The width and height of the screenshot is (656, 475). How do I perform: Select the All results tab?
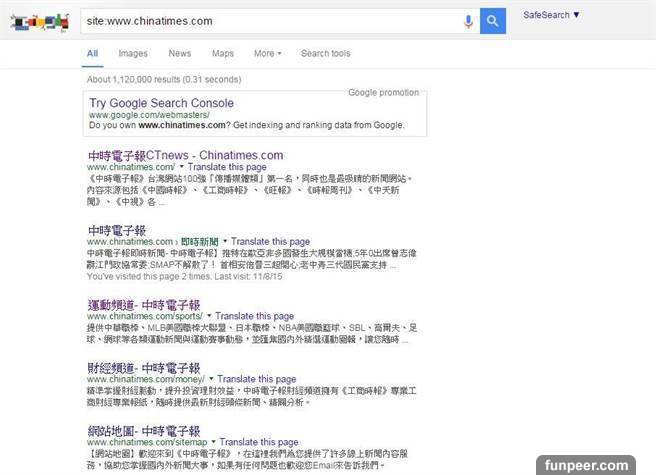(92, 53)
